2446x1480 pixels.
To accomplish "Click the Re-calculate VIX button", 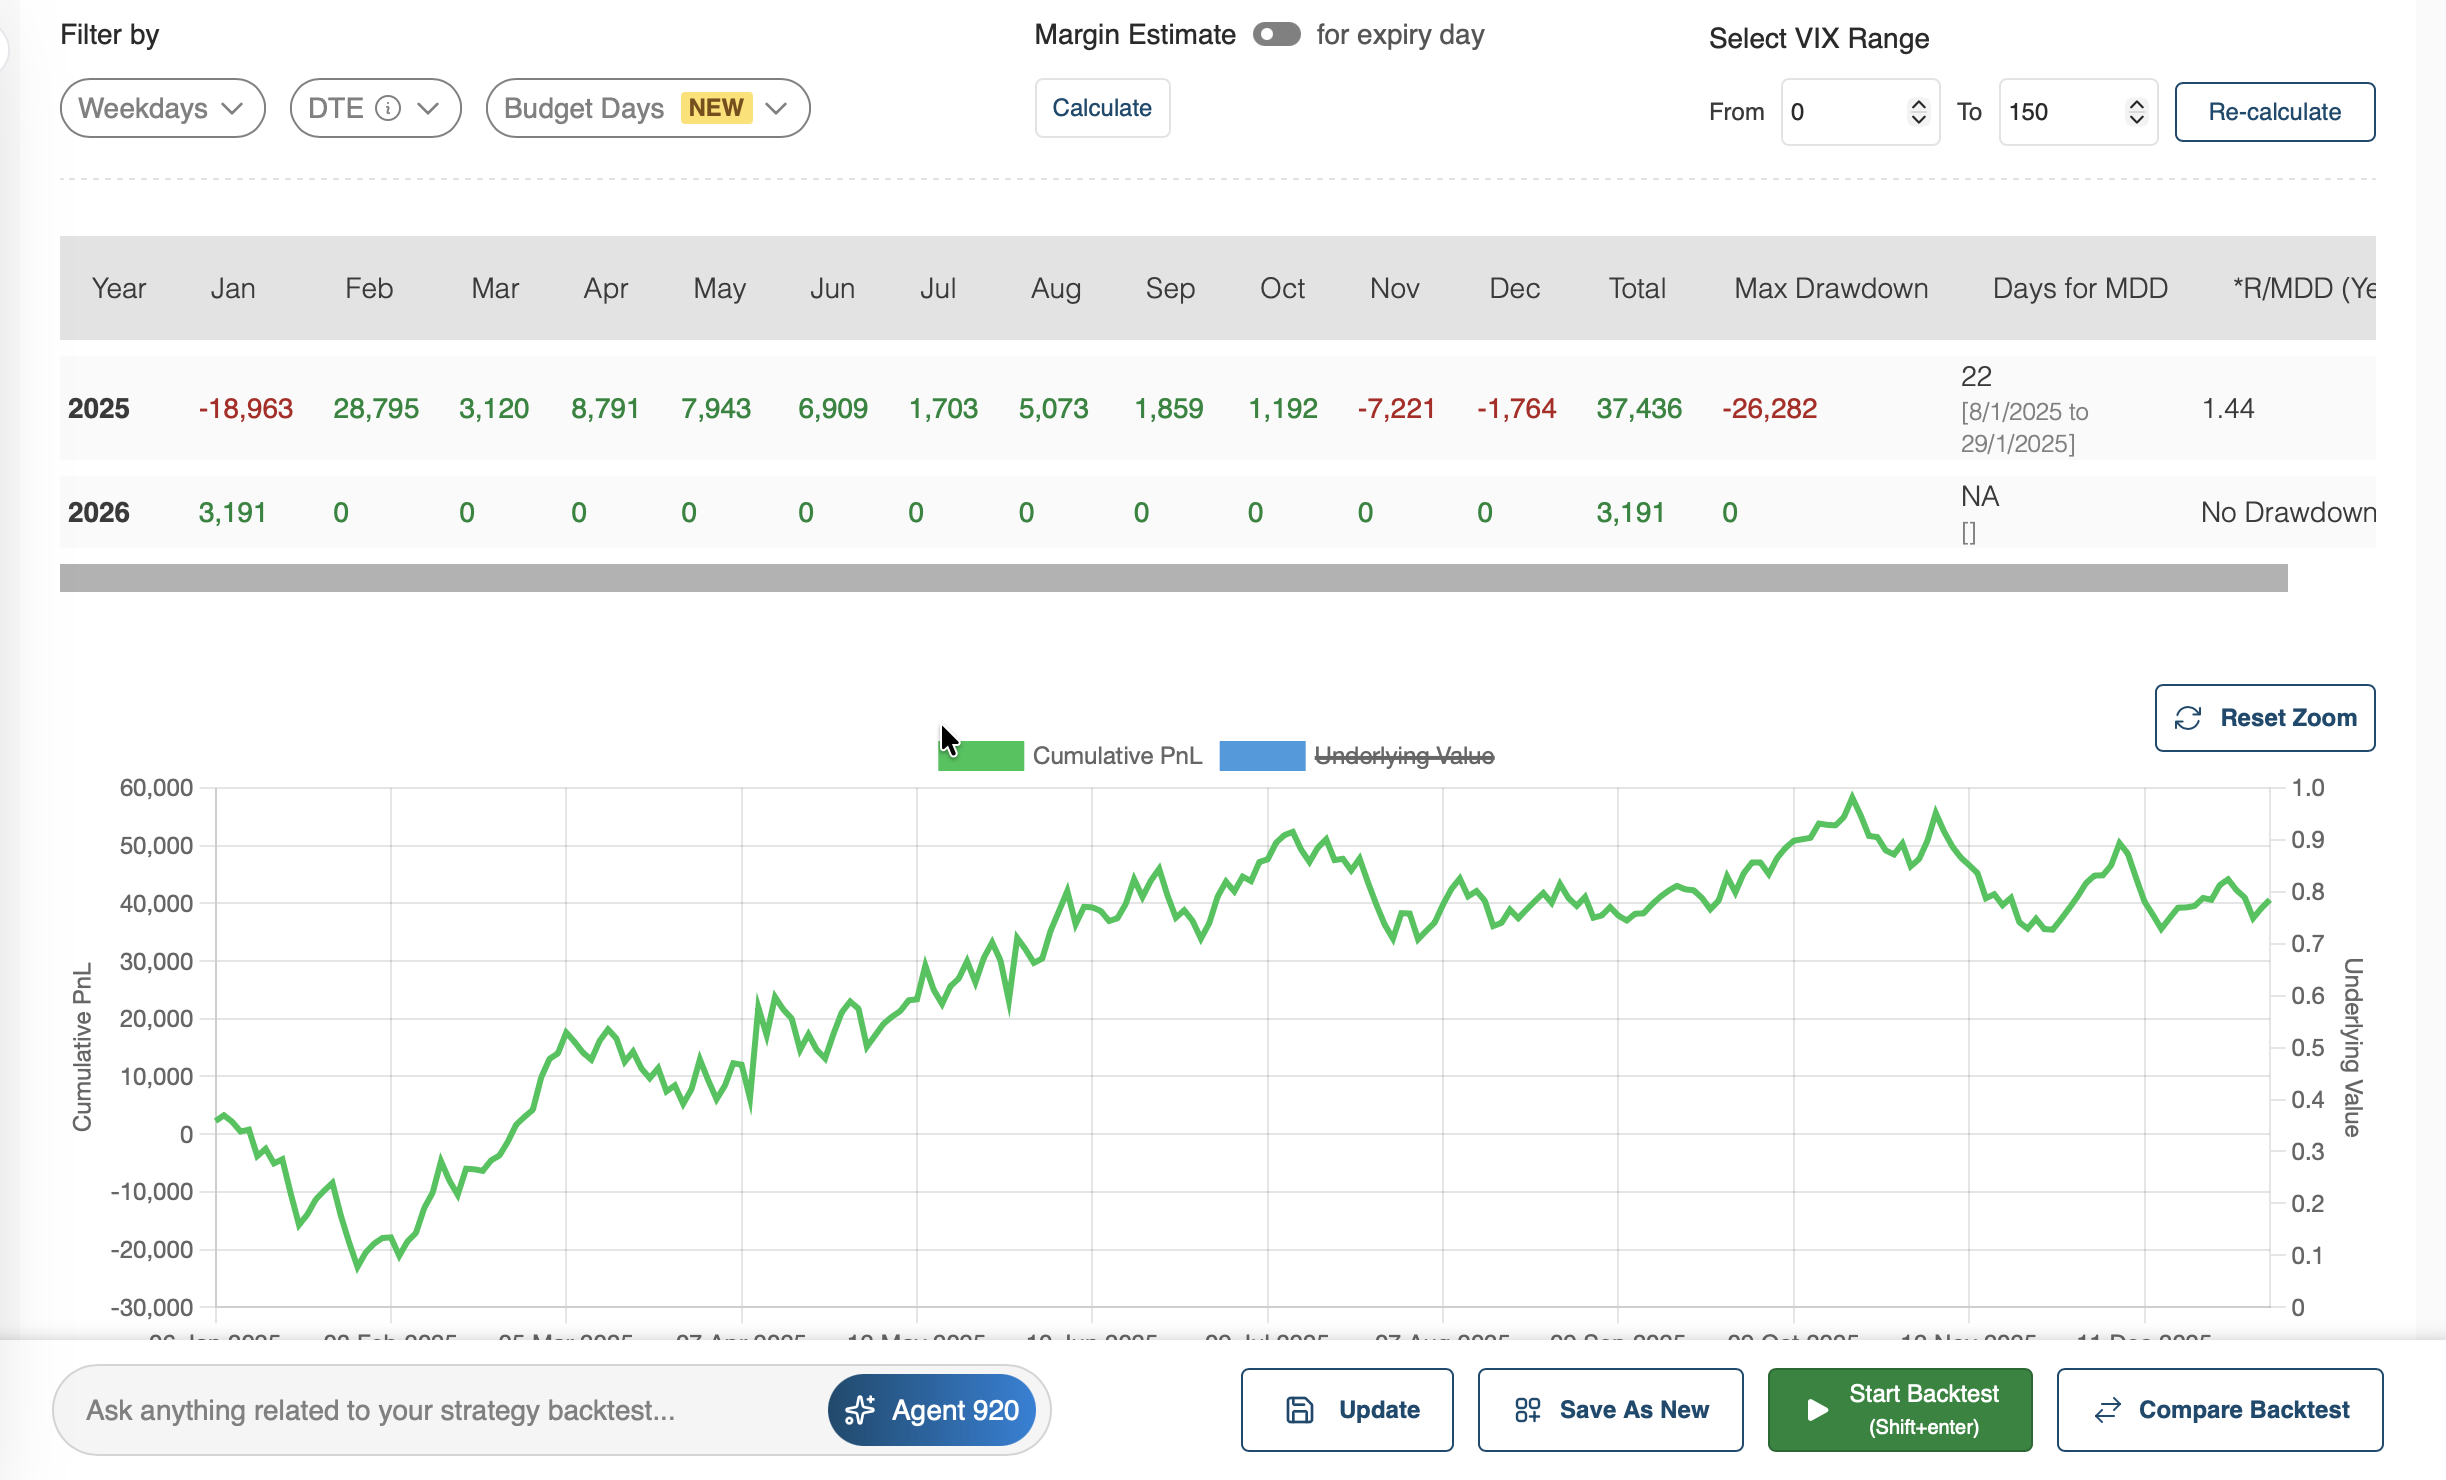I will (2274, 112).
